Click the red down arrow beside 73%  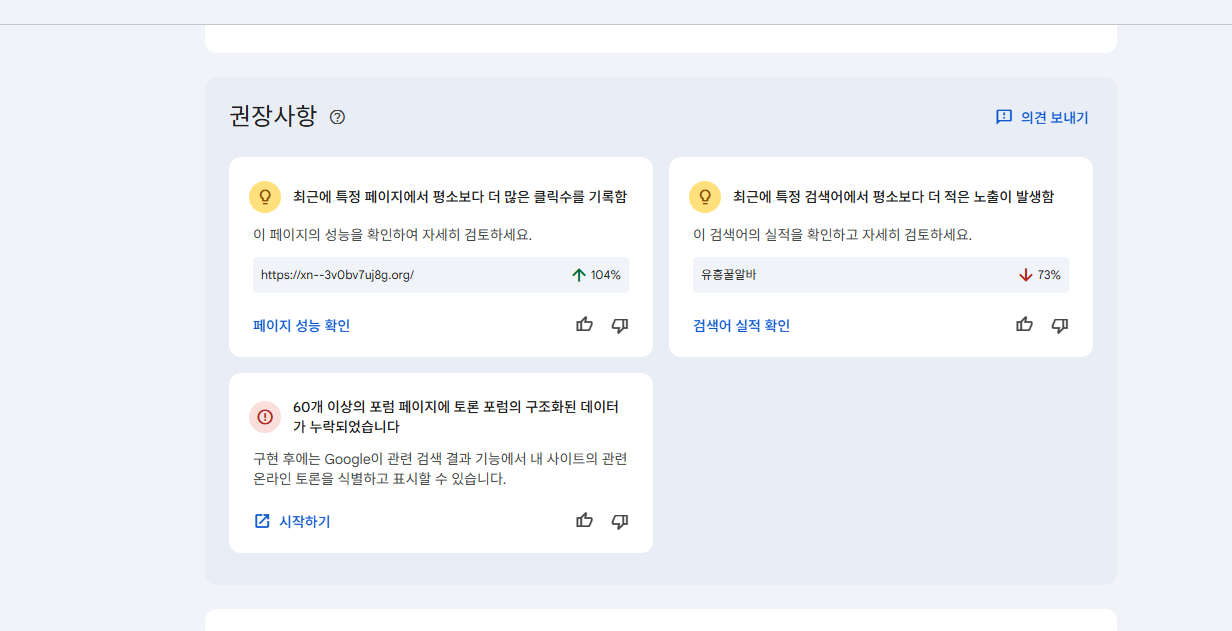point(1025,275)
